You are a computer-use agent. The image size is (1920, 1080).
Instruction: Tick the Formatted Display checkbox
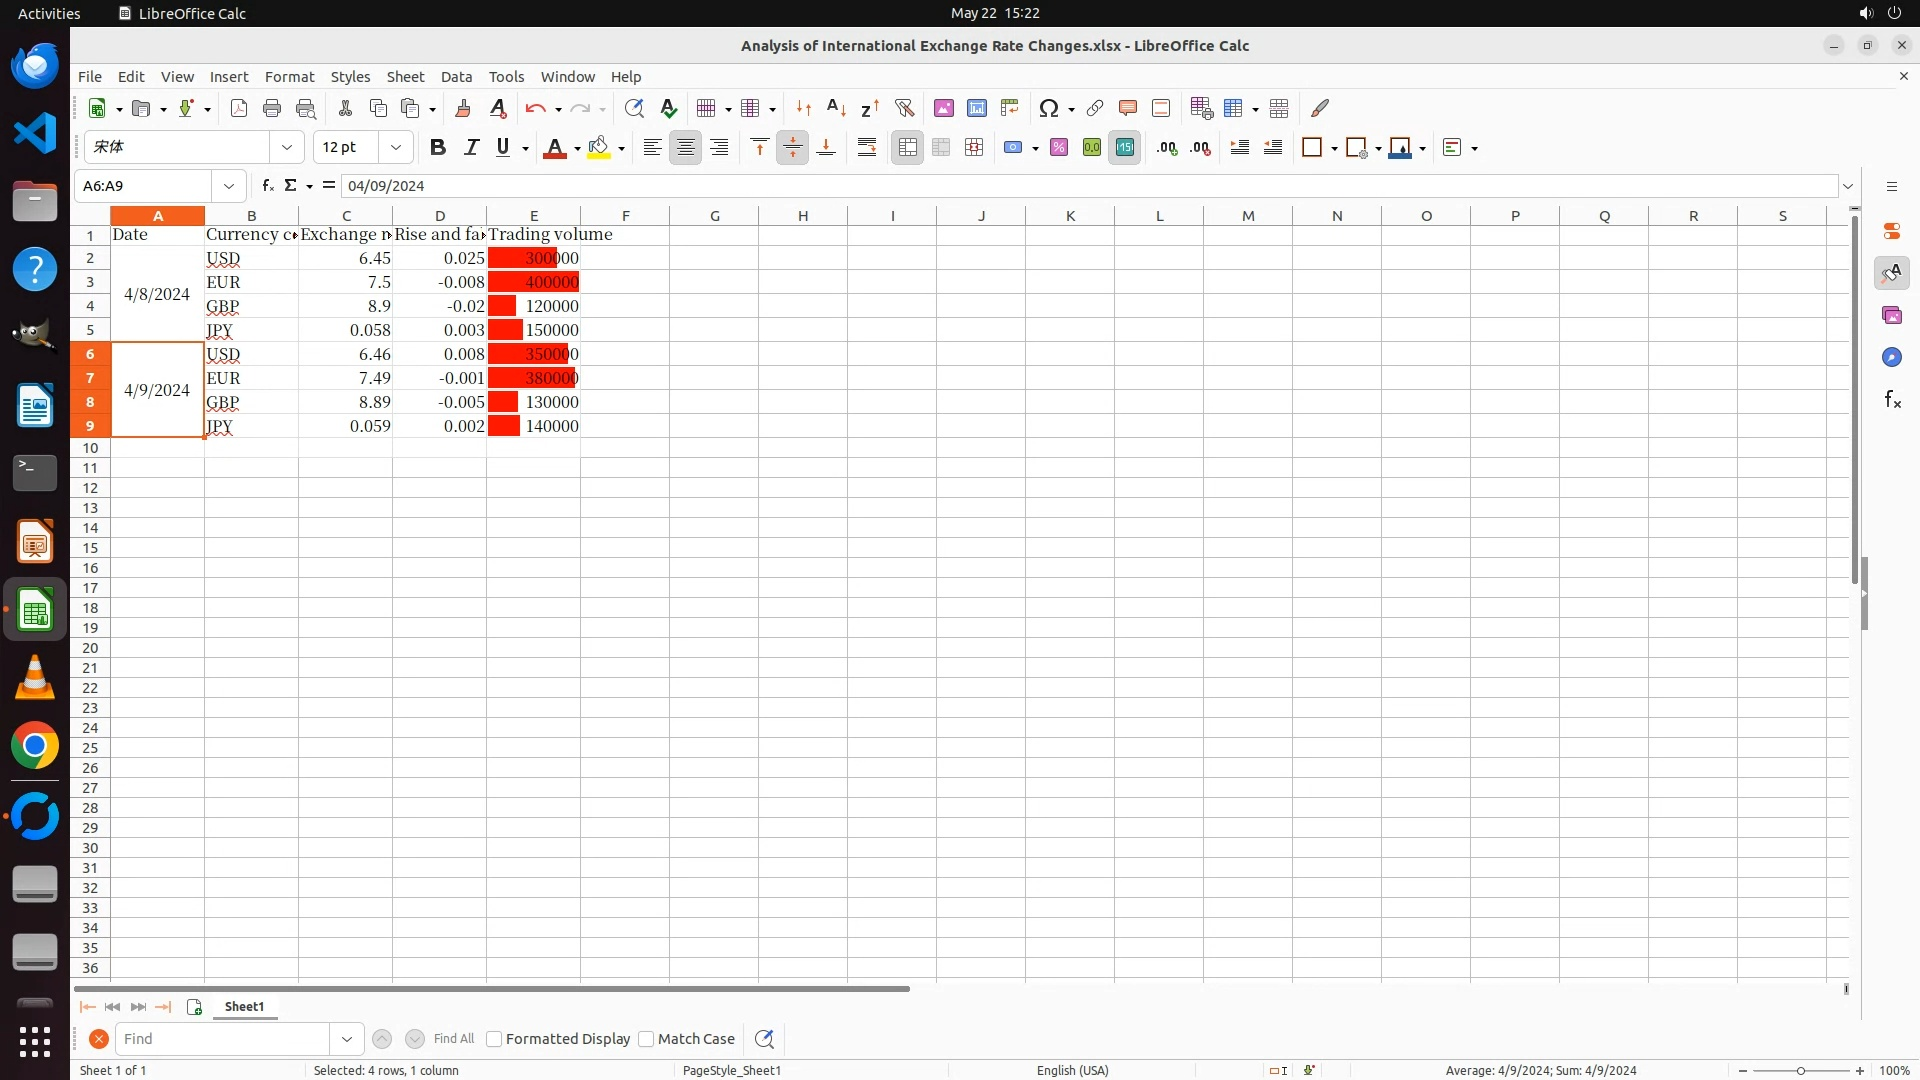(x=494, y=1039)
